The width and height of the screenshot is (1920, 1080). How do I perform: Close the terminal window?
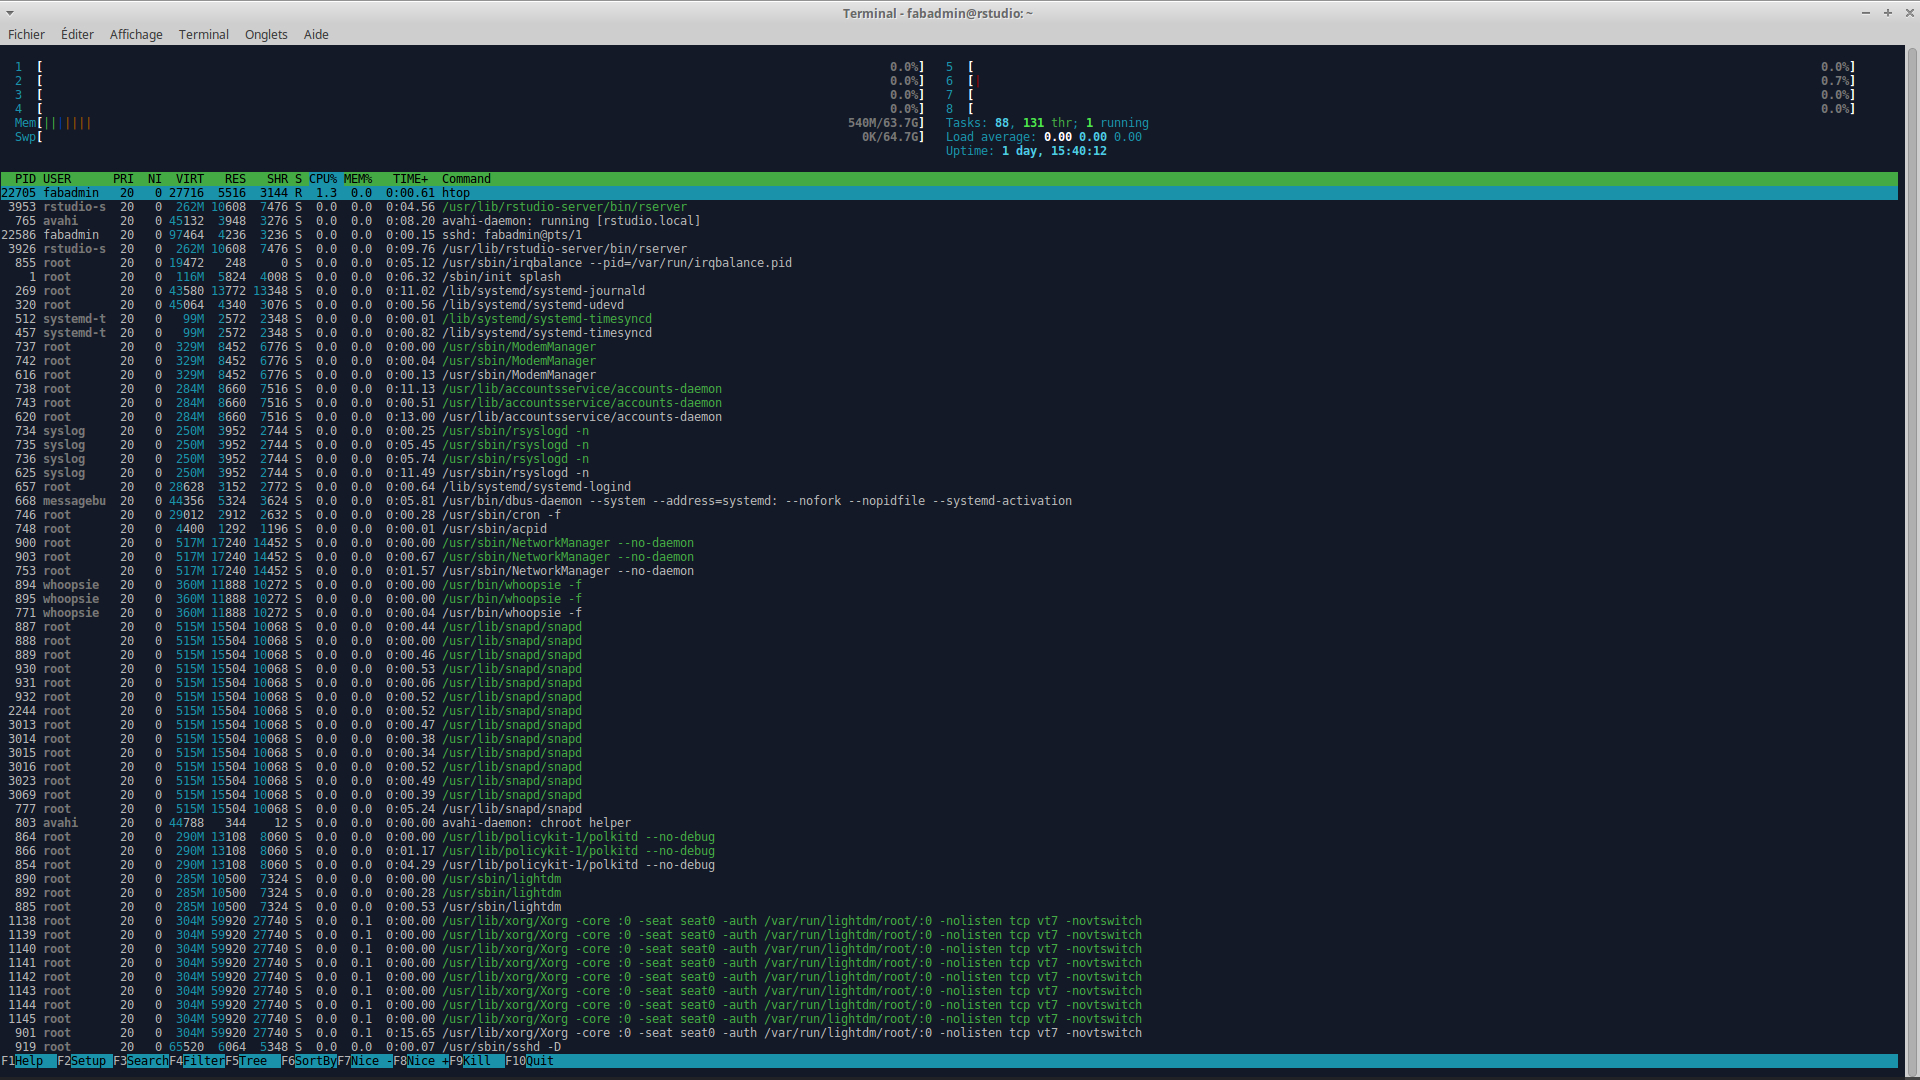tap(1909, 13)
